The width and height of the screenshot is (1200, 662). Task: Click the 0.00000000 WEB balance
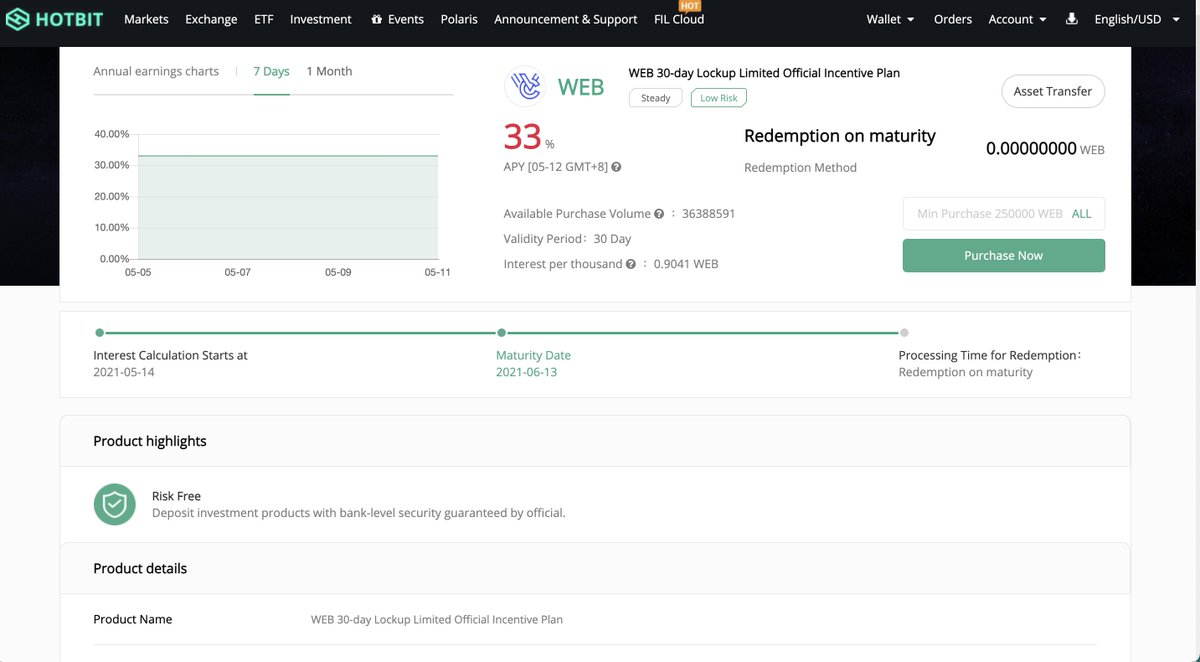1045,149
